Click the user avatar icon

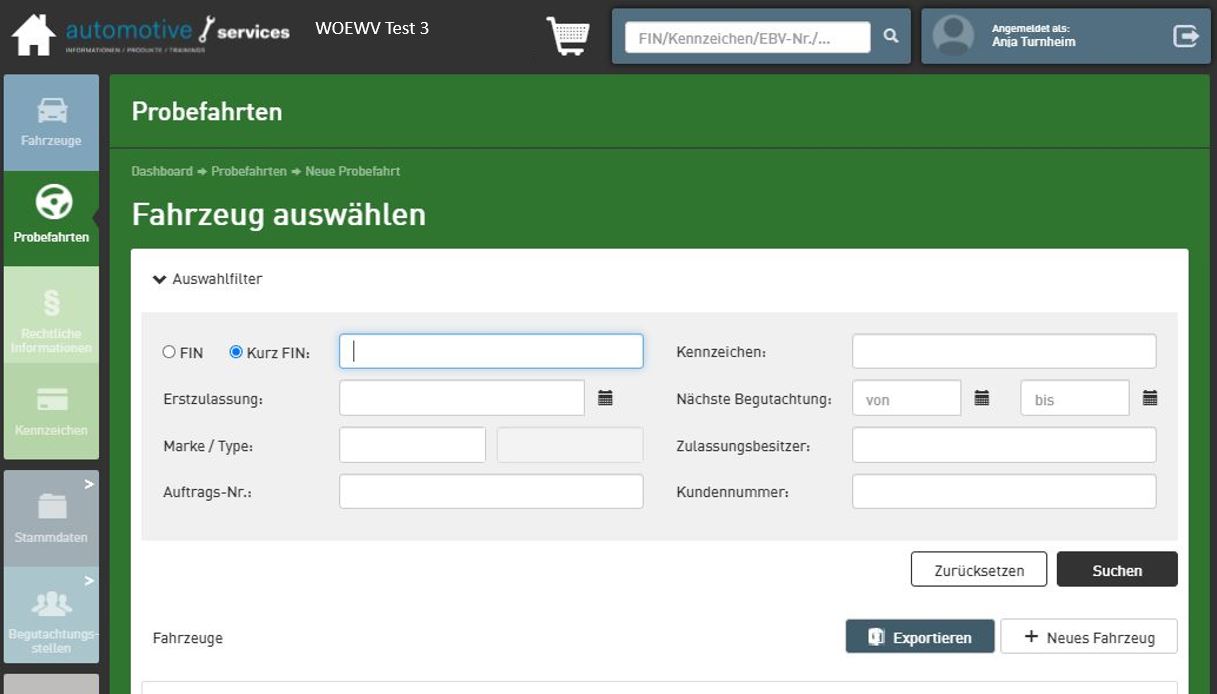[952, 36]
